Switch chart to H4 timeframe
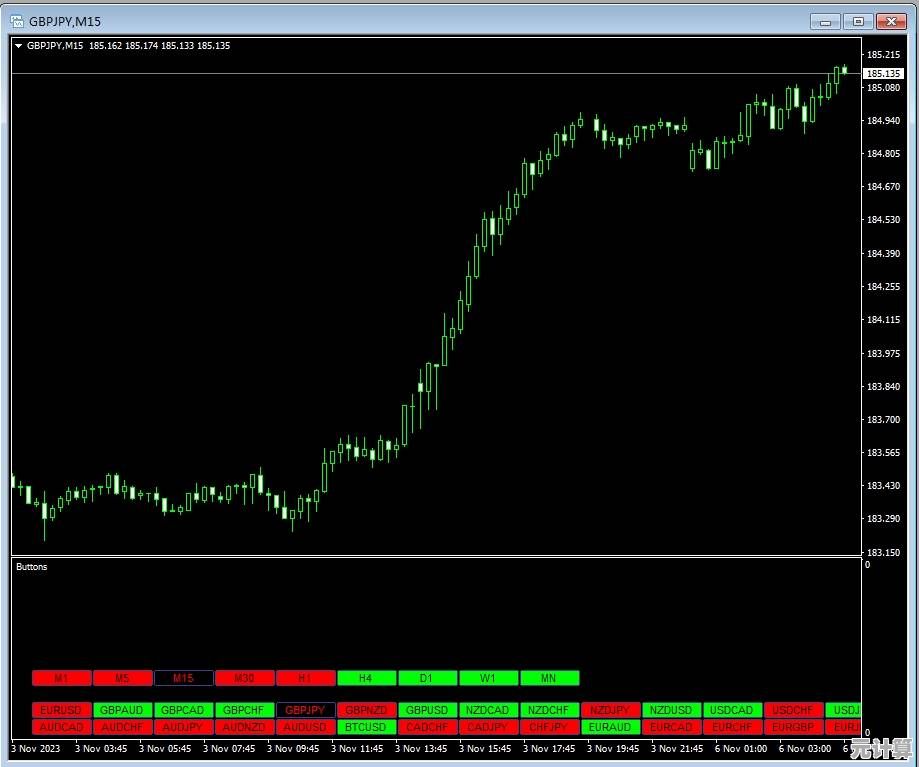 point(366,678)
